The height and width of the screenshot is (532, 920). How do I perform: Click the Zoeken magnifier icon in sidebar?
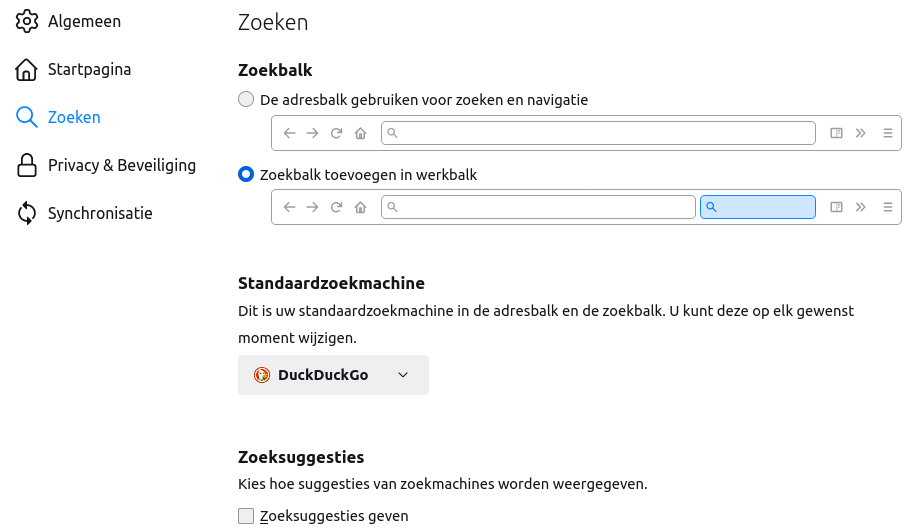tap(27, 117)
